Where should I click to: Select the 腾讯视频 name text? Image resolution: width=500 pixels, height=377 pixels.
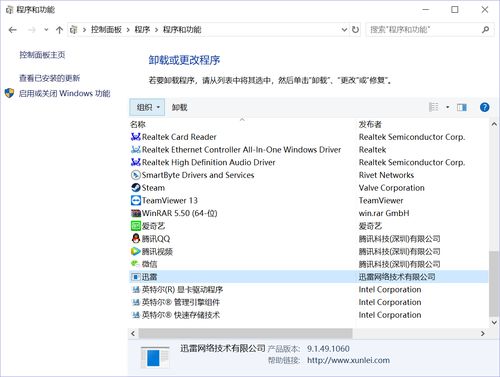click(157, 251)
